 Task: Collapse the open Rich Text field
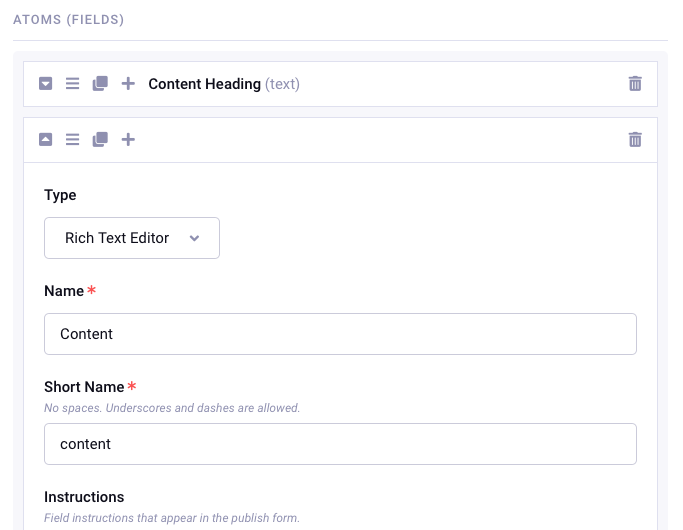[x=45, y=140]
